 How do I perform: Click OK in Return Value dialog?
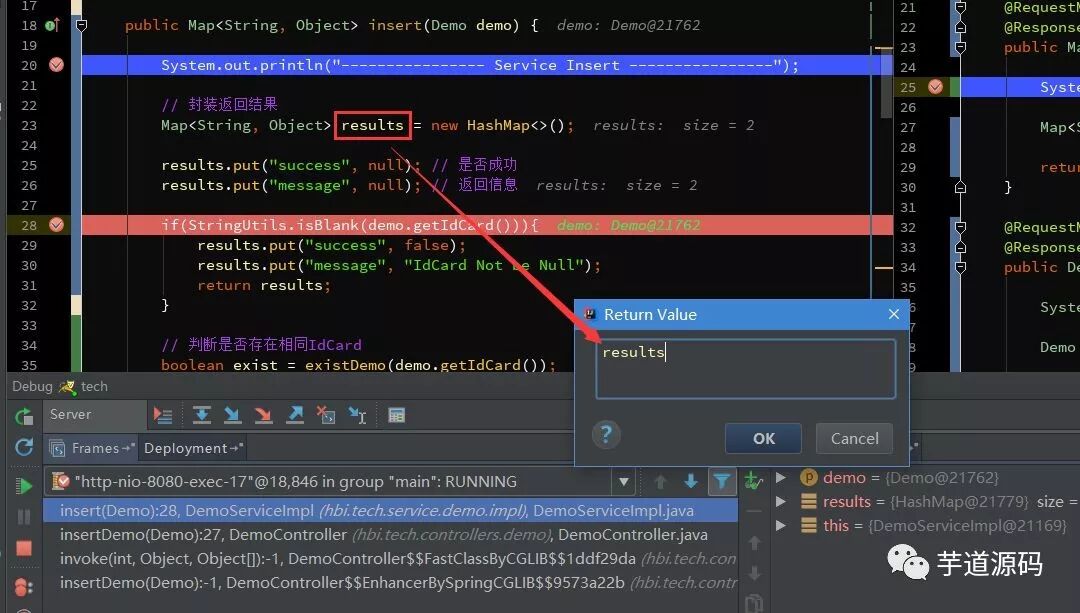763,439
